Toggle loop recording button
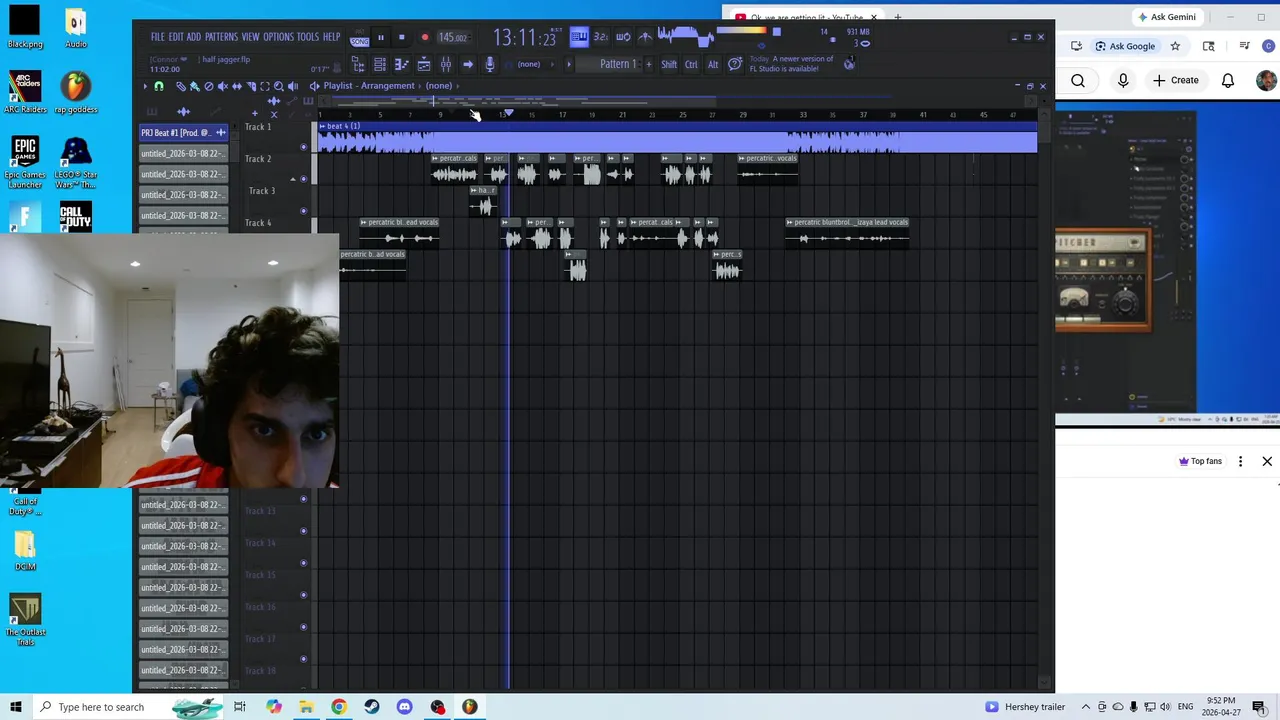The image size is (1280, 720). (x=623, y=37)
